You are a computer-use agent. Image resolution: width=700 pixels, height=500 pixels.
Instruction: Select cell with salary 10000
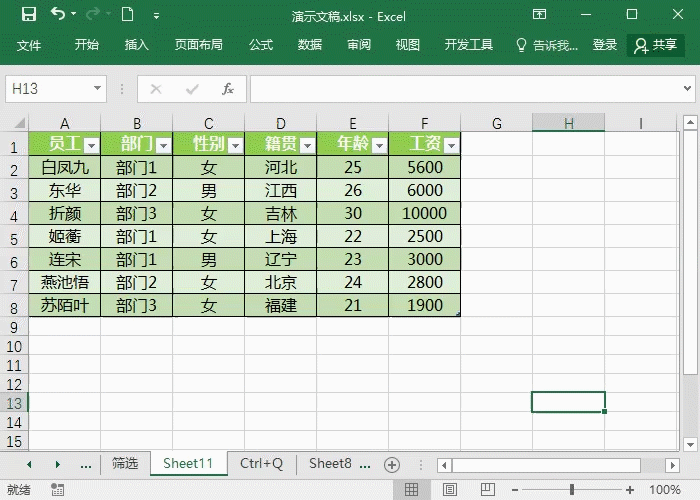pyautogui.click(x=425, y=213)
